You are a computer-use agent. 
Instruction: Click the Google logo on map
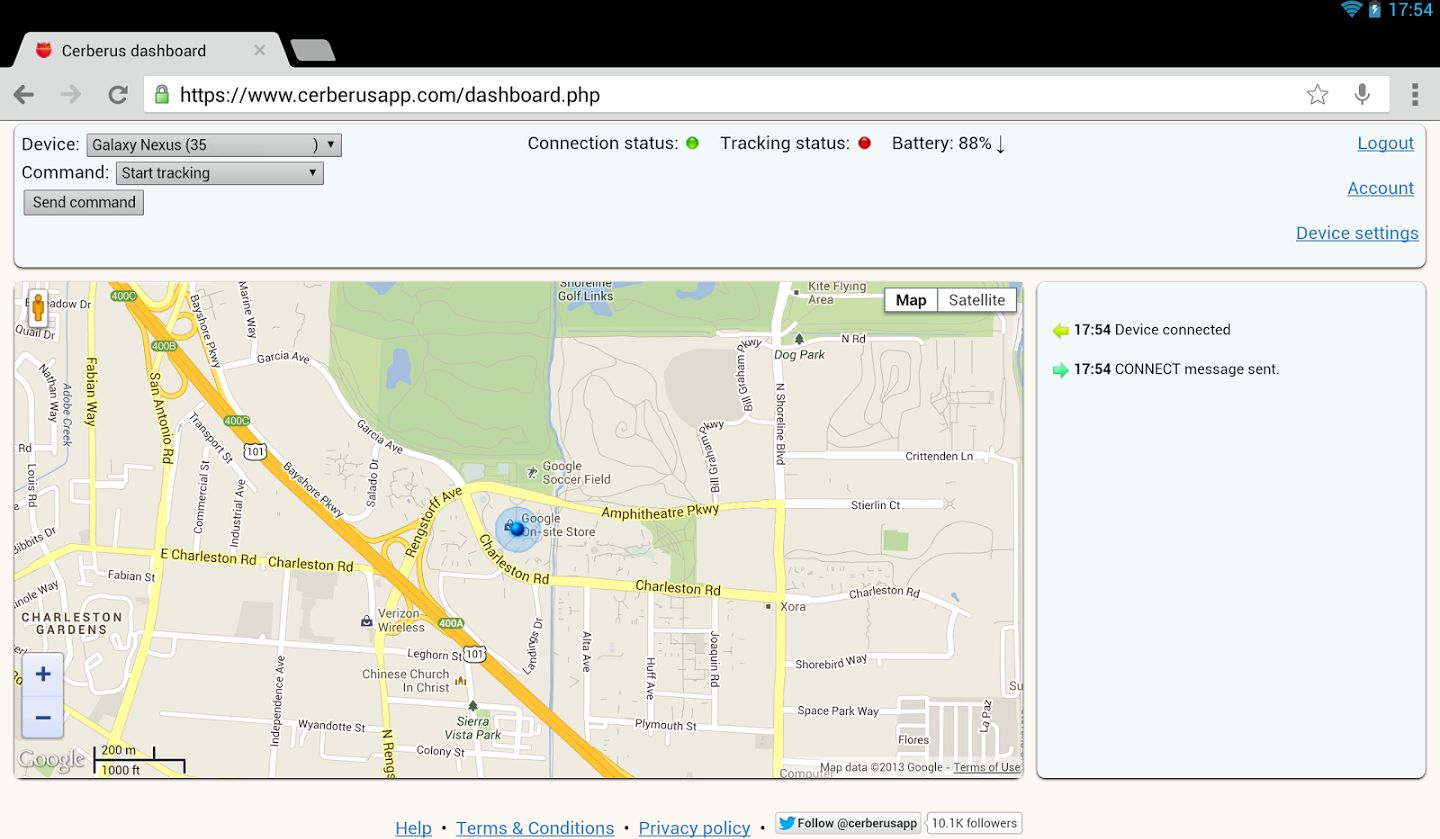click(x=50, y=760)
